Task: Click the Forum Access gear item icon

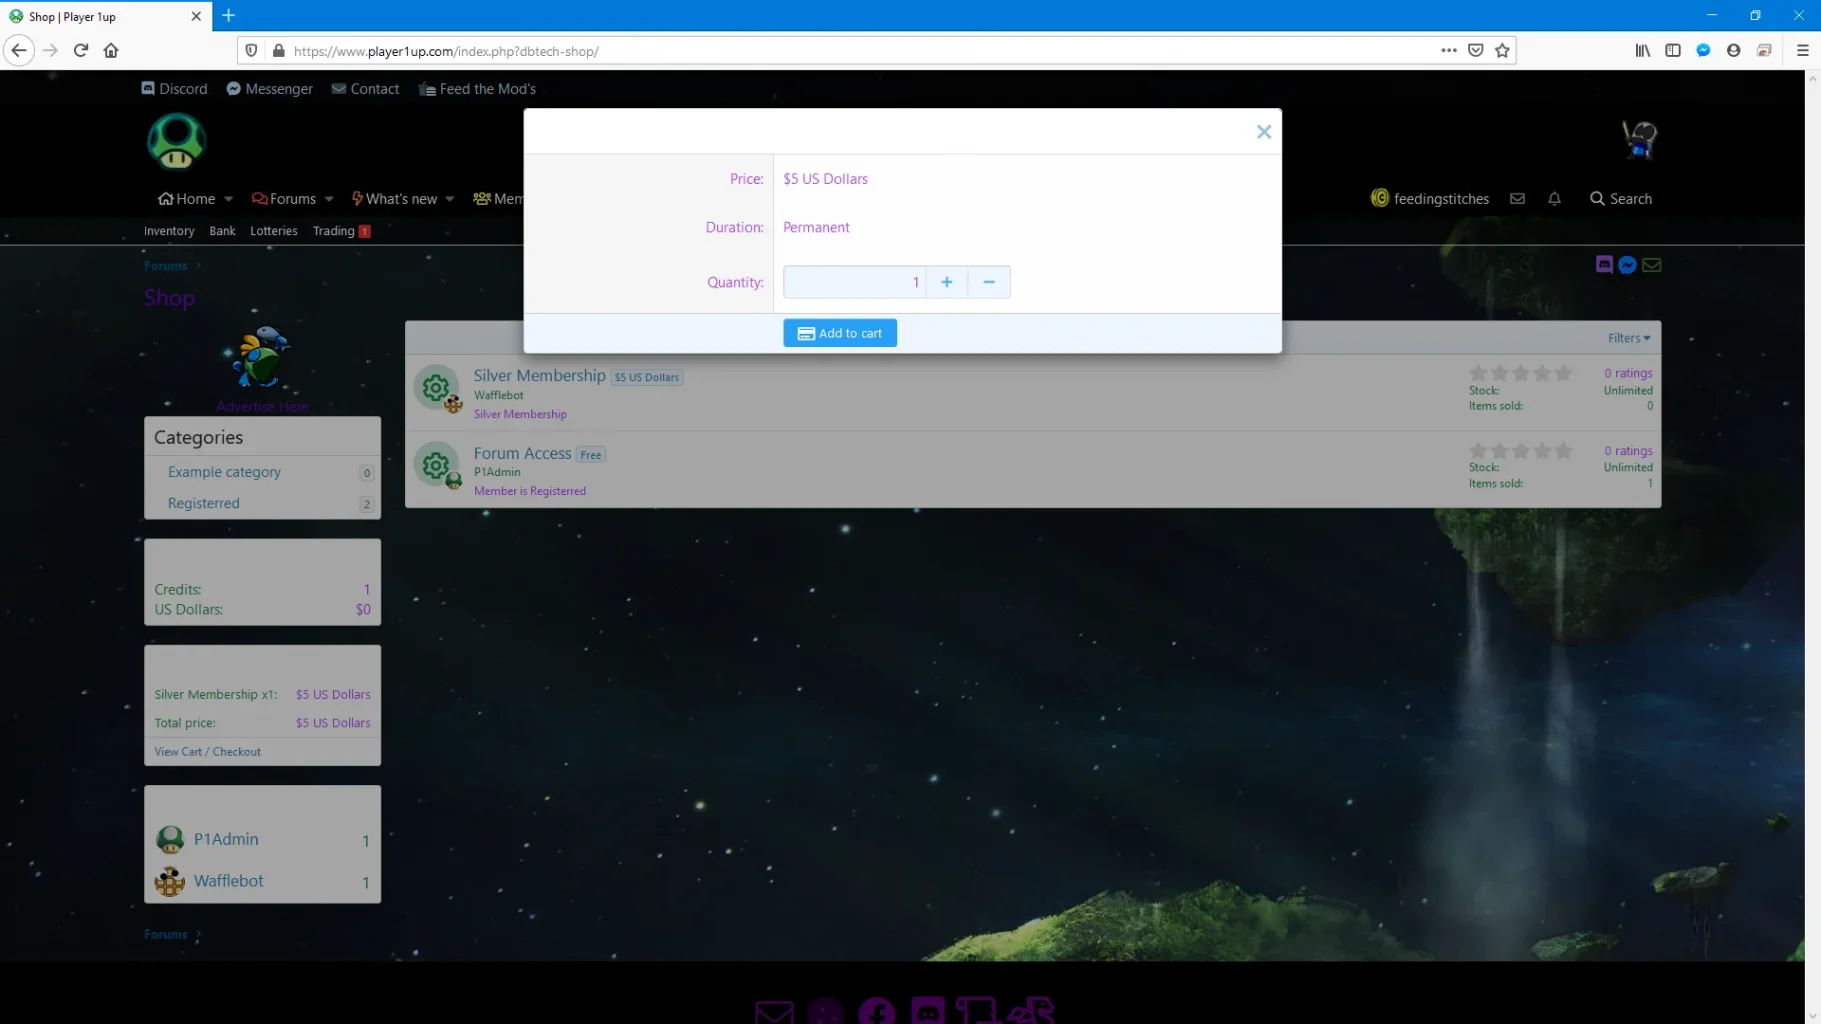Action: (435, 465)
